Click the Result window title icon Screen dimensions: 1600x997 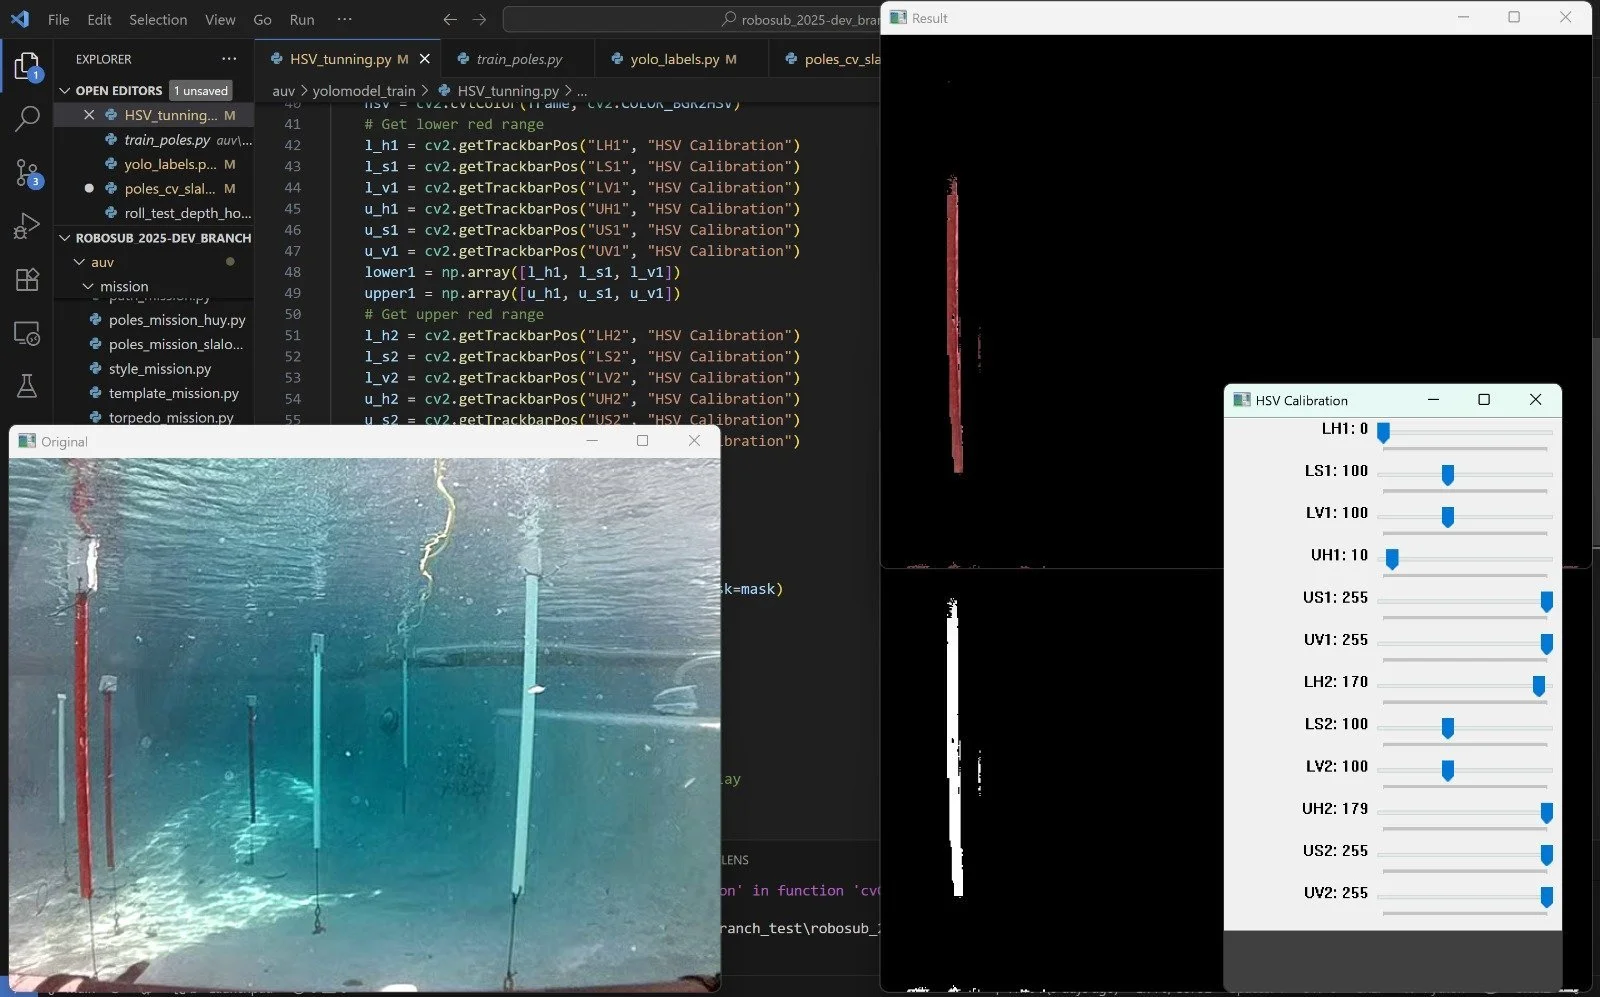tap(898, 17)
